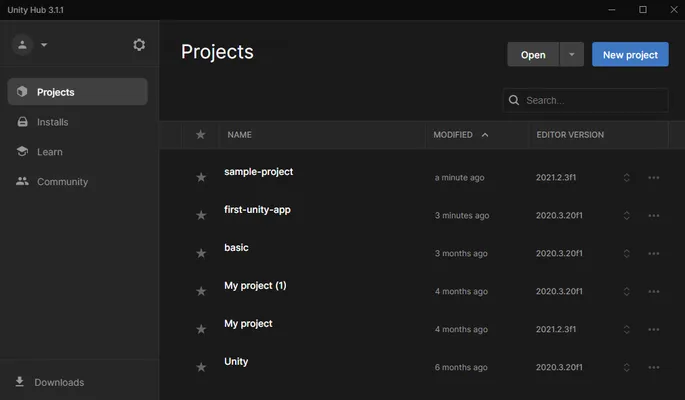Open Preferences via the gear icon

[139, 45]
